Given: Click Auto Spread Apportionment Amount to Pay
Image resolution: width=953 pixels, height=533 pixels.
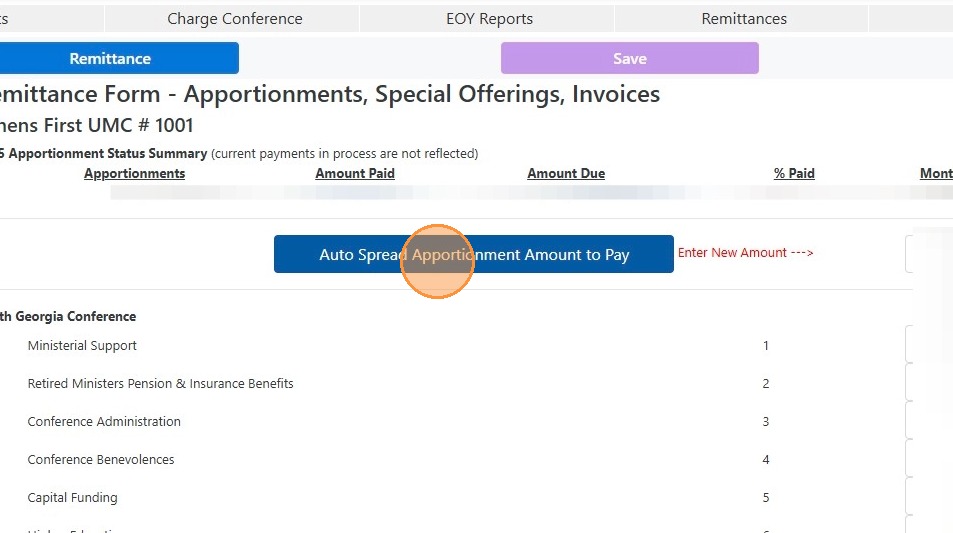Looking at the screenshot, I should pos(473,255).
